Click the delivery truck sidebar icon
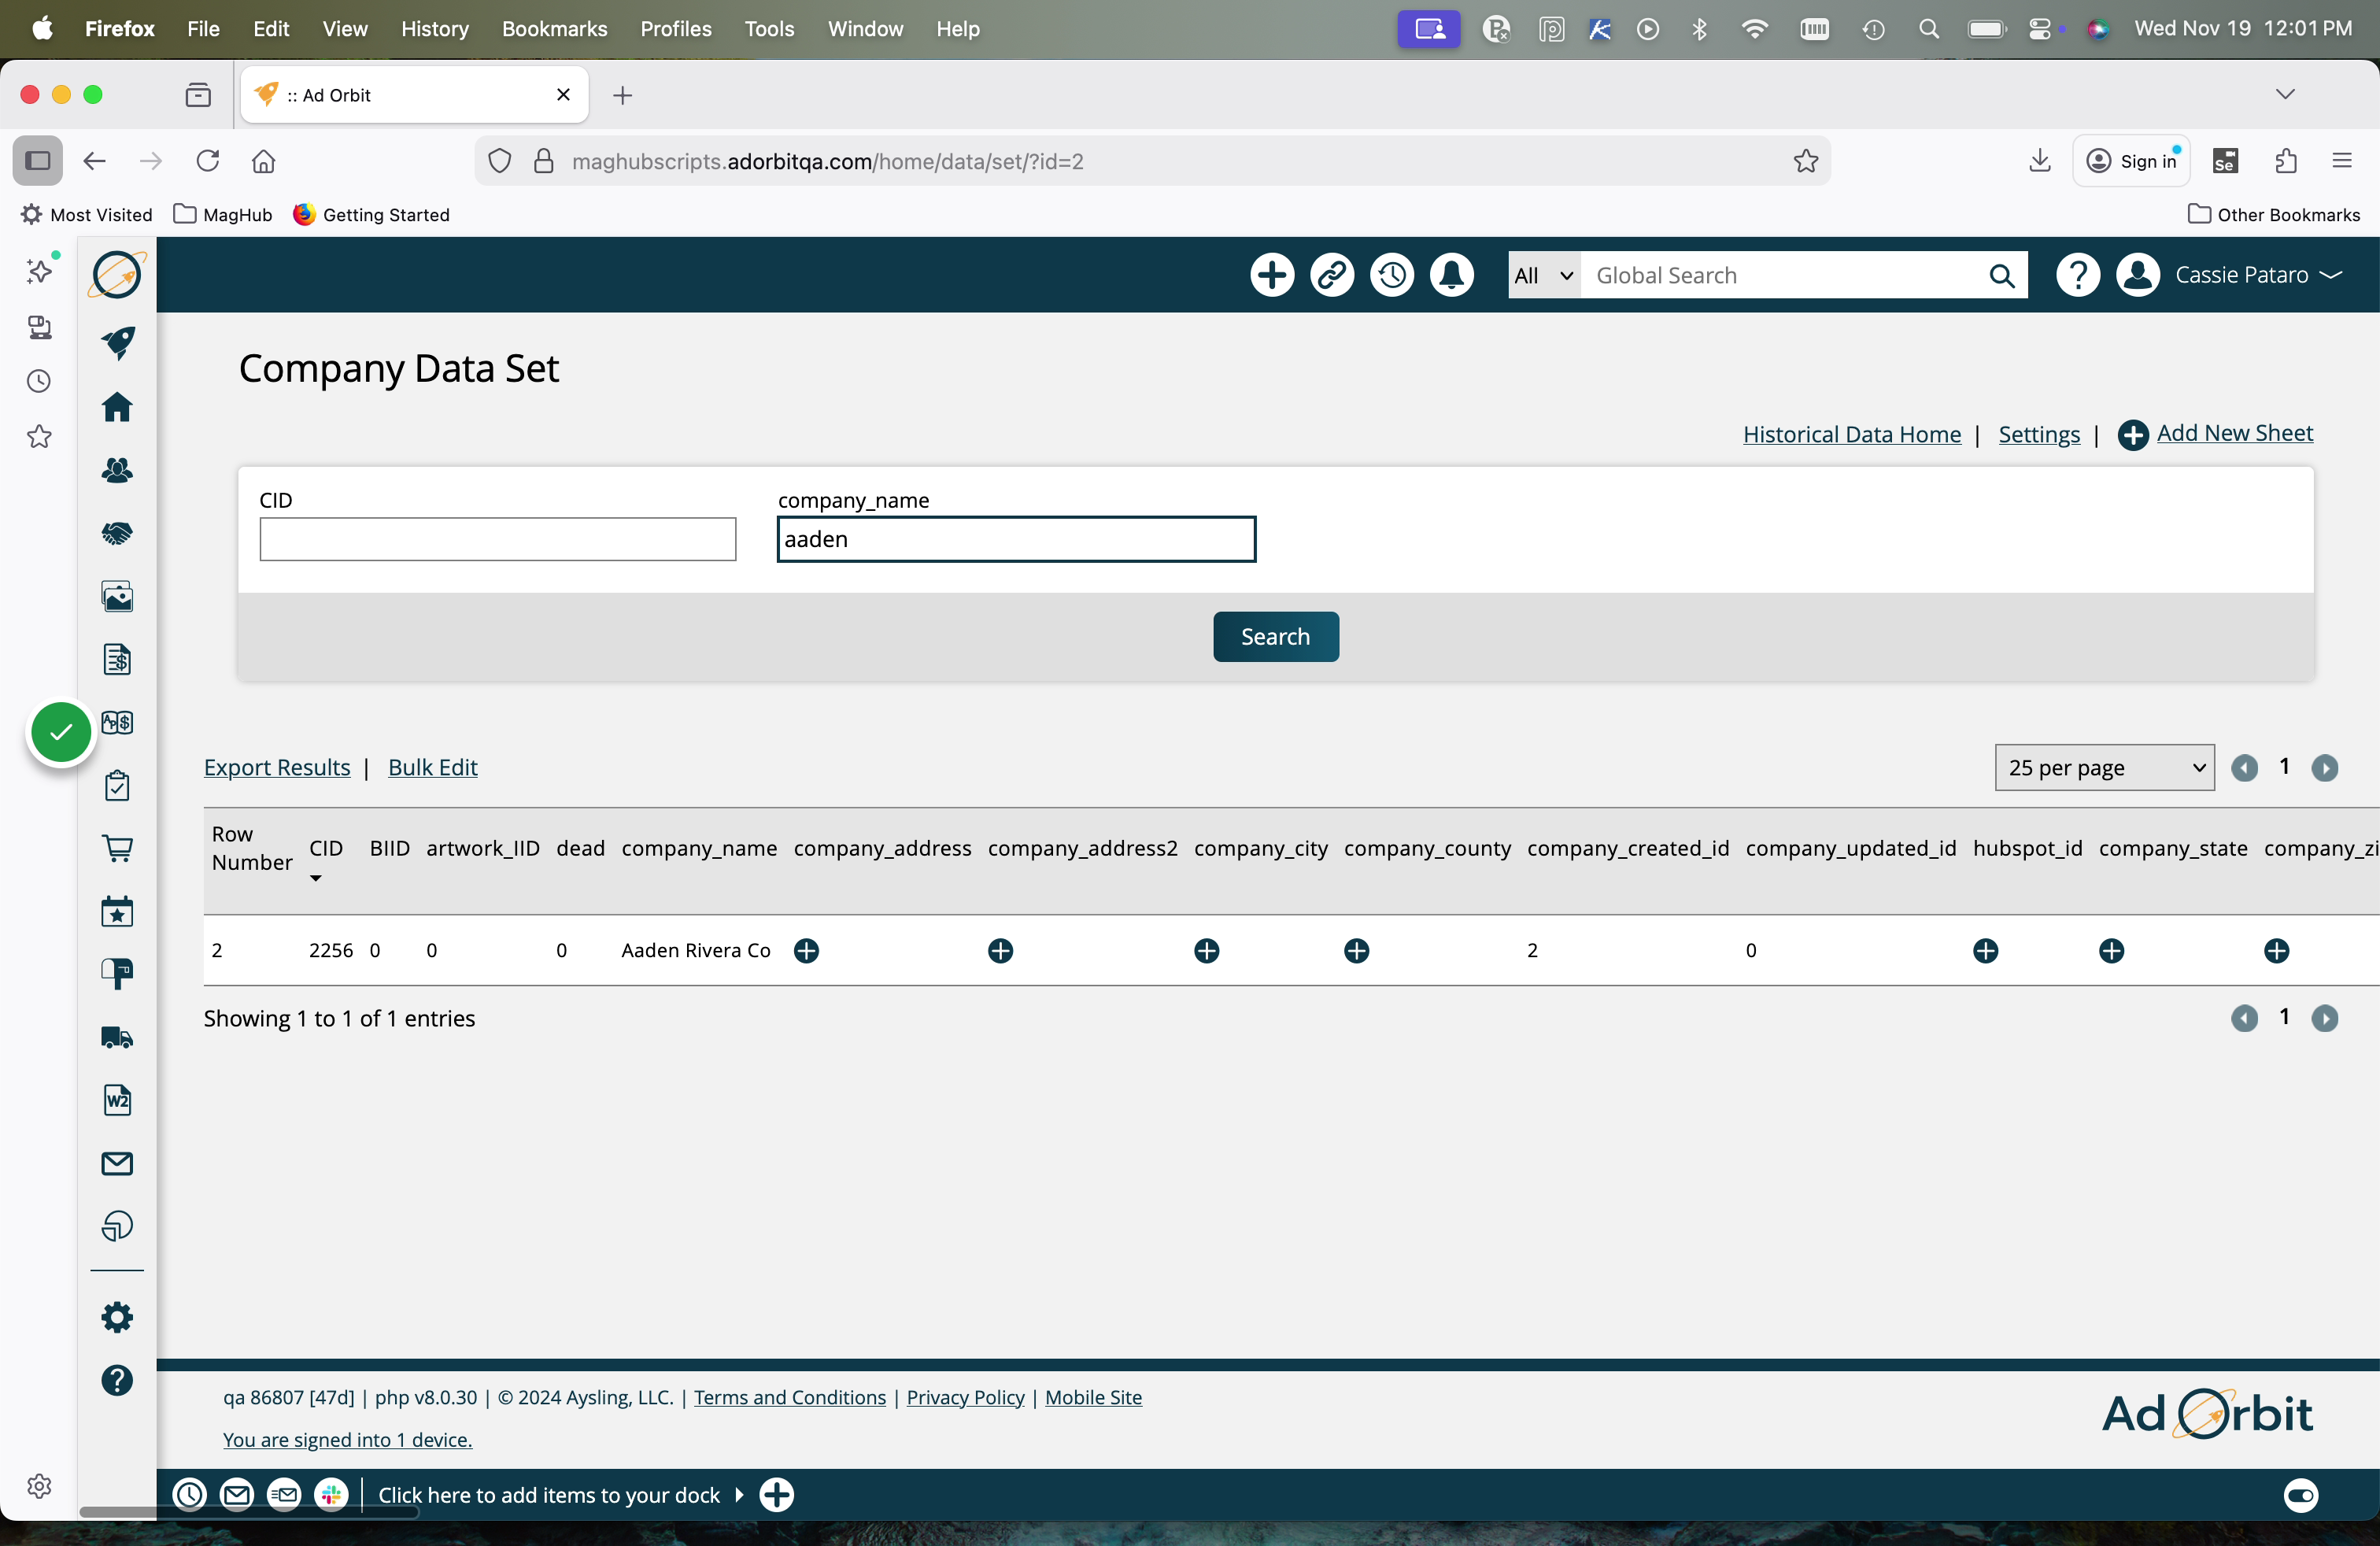This screenshot has width=2380, height=1546. click(117, 1037)
